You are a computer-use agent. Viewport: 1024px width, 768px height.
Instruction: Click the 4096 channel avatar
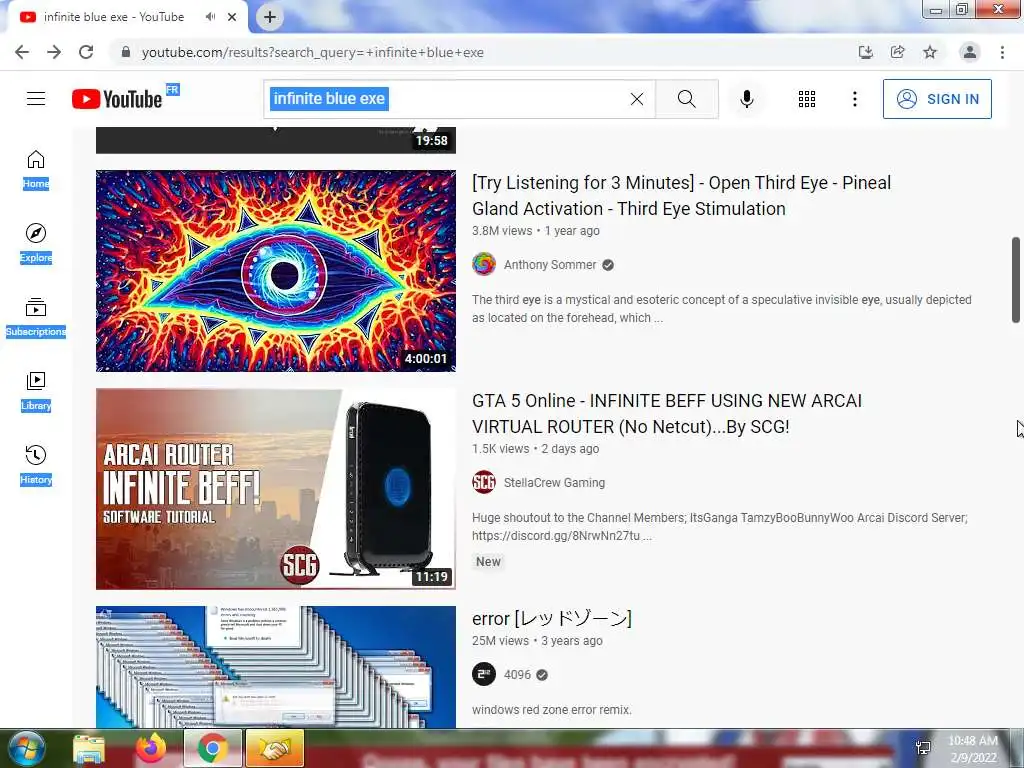pyautogui.click(x=484, y=675)
